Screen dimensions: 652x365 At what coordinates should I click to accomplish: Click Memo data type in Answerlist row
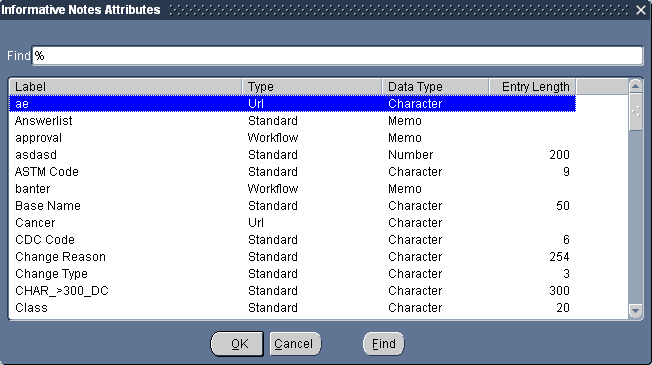pos(405,121)
